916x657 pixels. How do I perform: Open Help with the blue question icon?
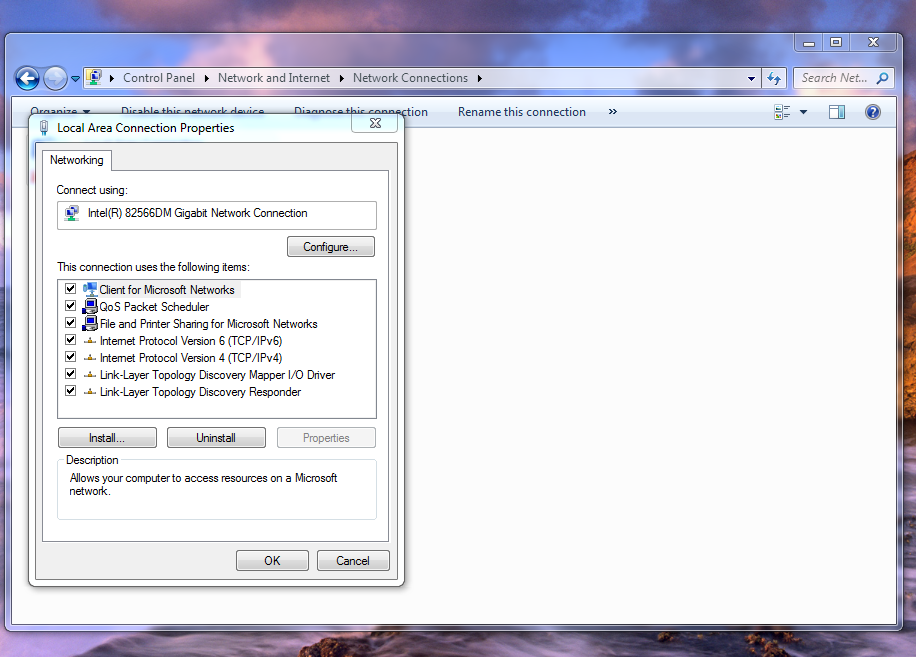pos(873,112)
